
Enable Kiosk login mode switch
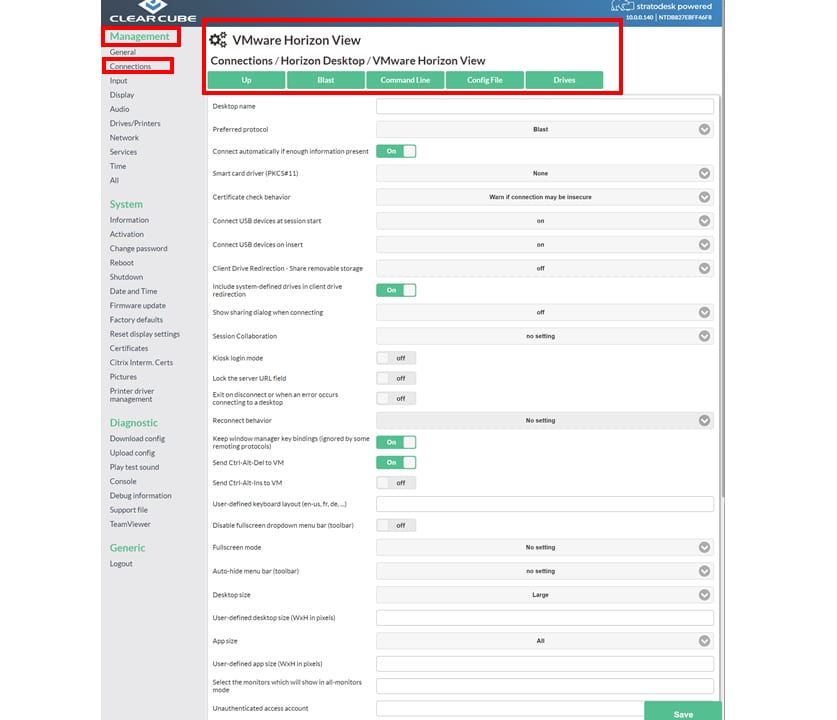[x=396, y=358]
